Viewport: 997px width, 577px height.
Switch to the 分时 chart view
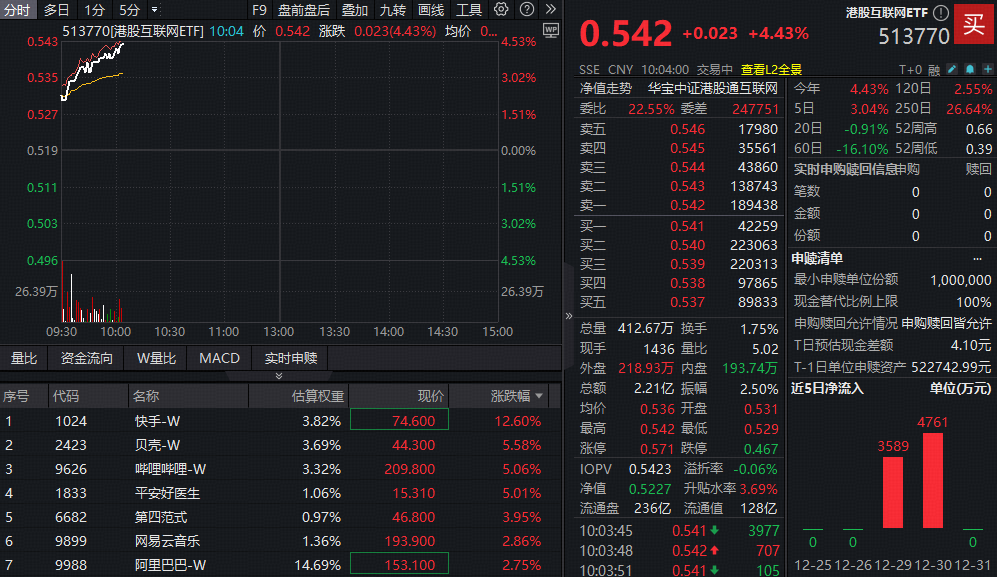tap(17, 9)
